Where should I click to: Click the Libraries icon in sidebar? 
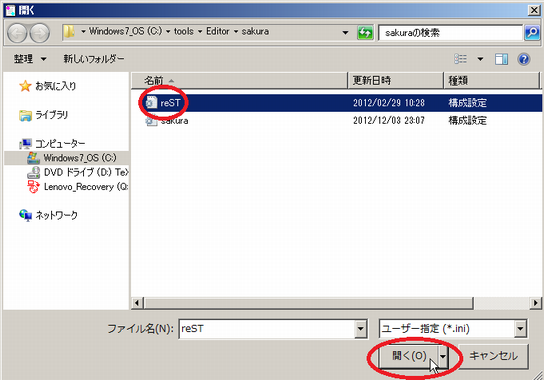pyautogui.click(x=25, y=115)
